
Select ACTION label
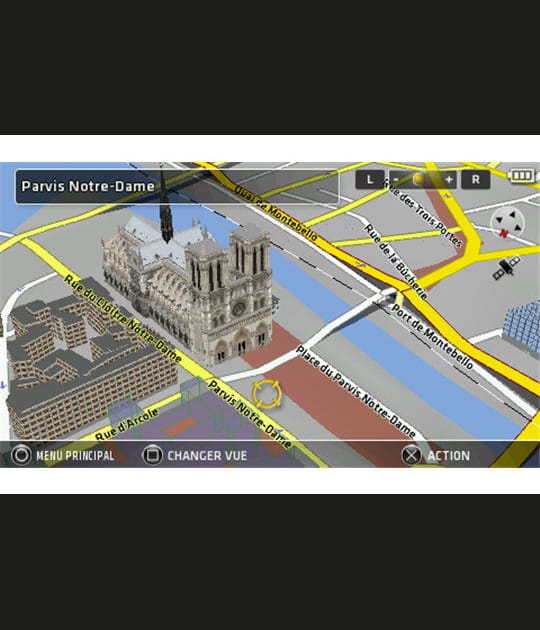[x=448, y=456]
